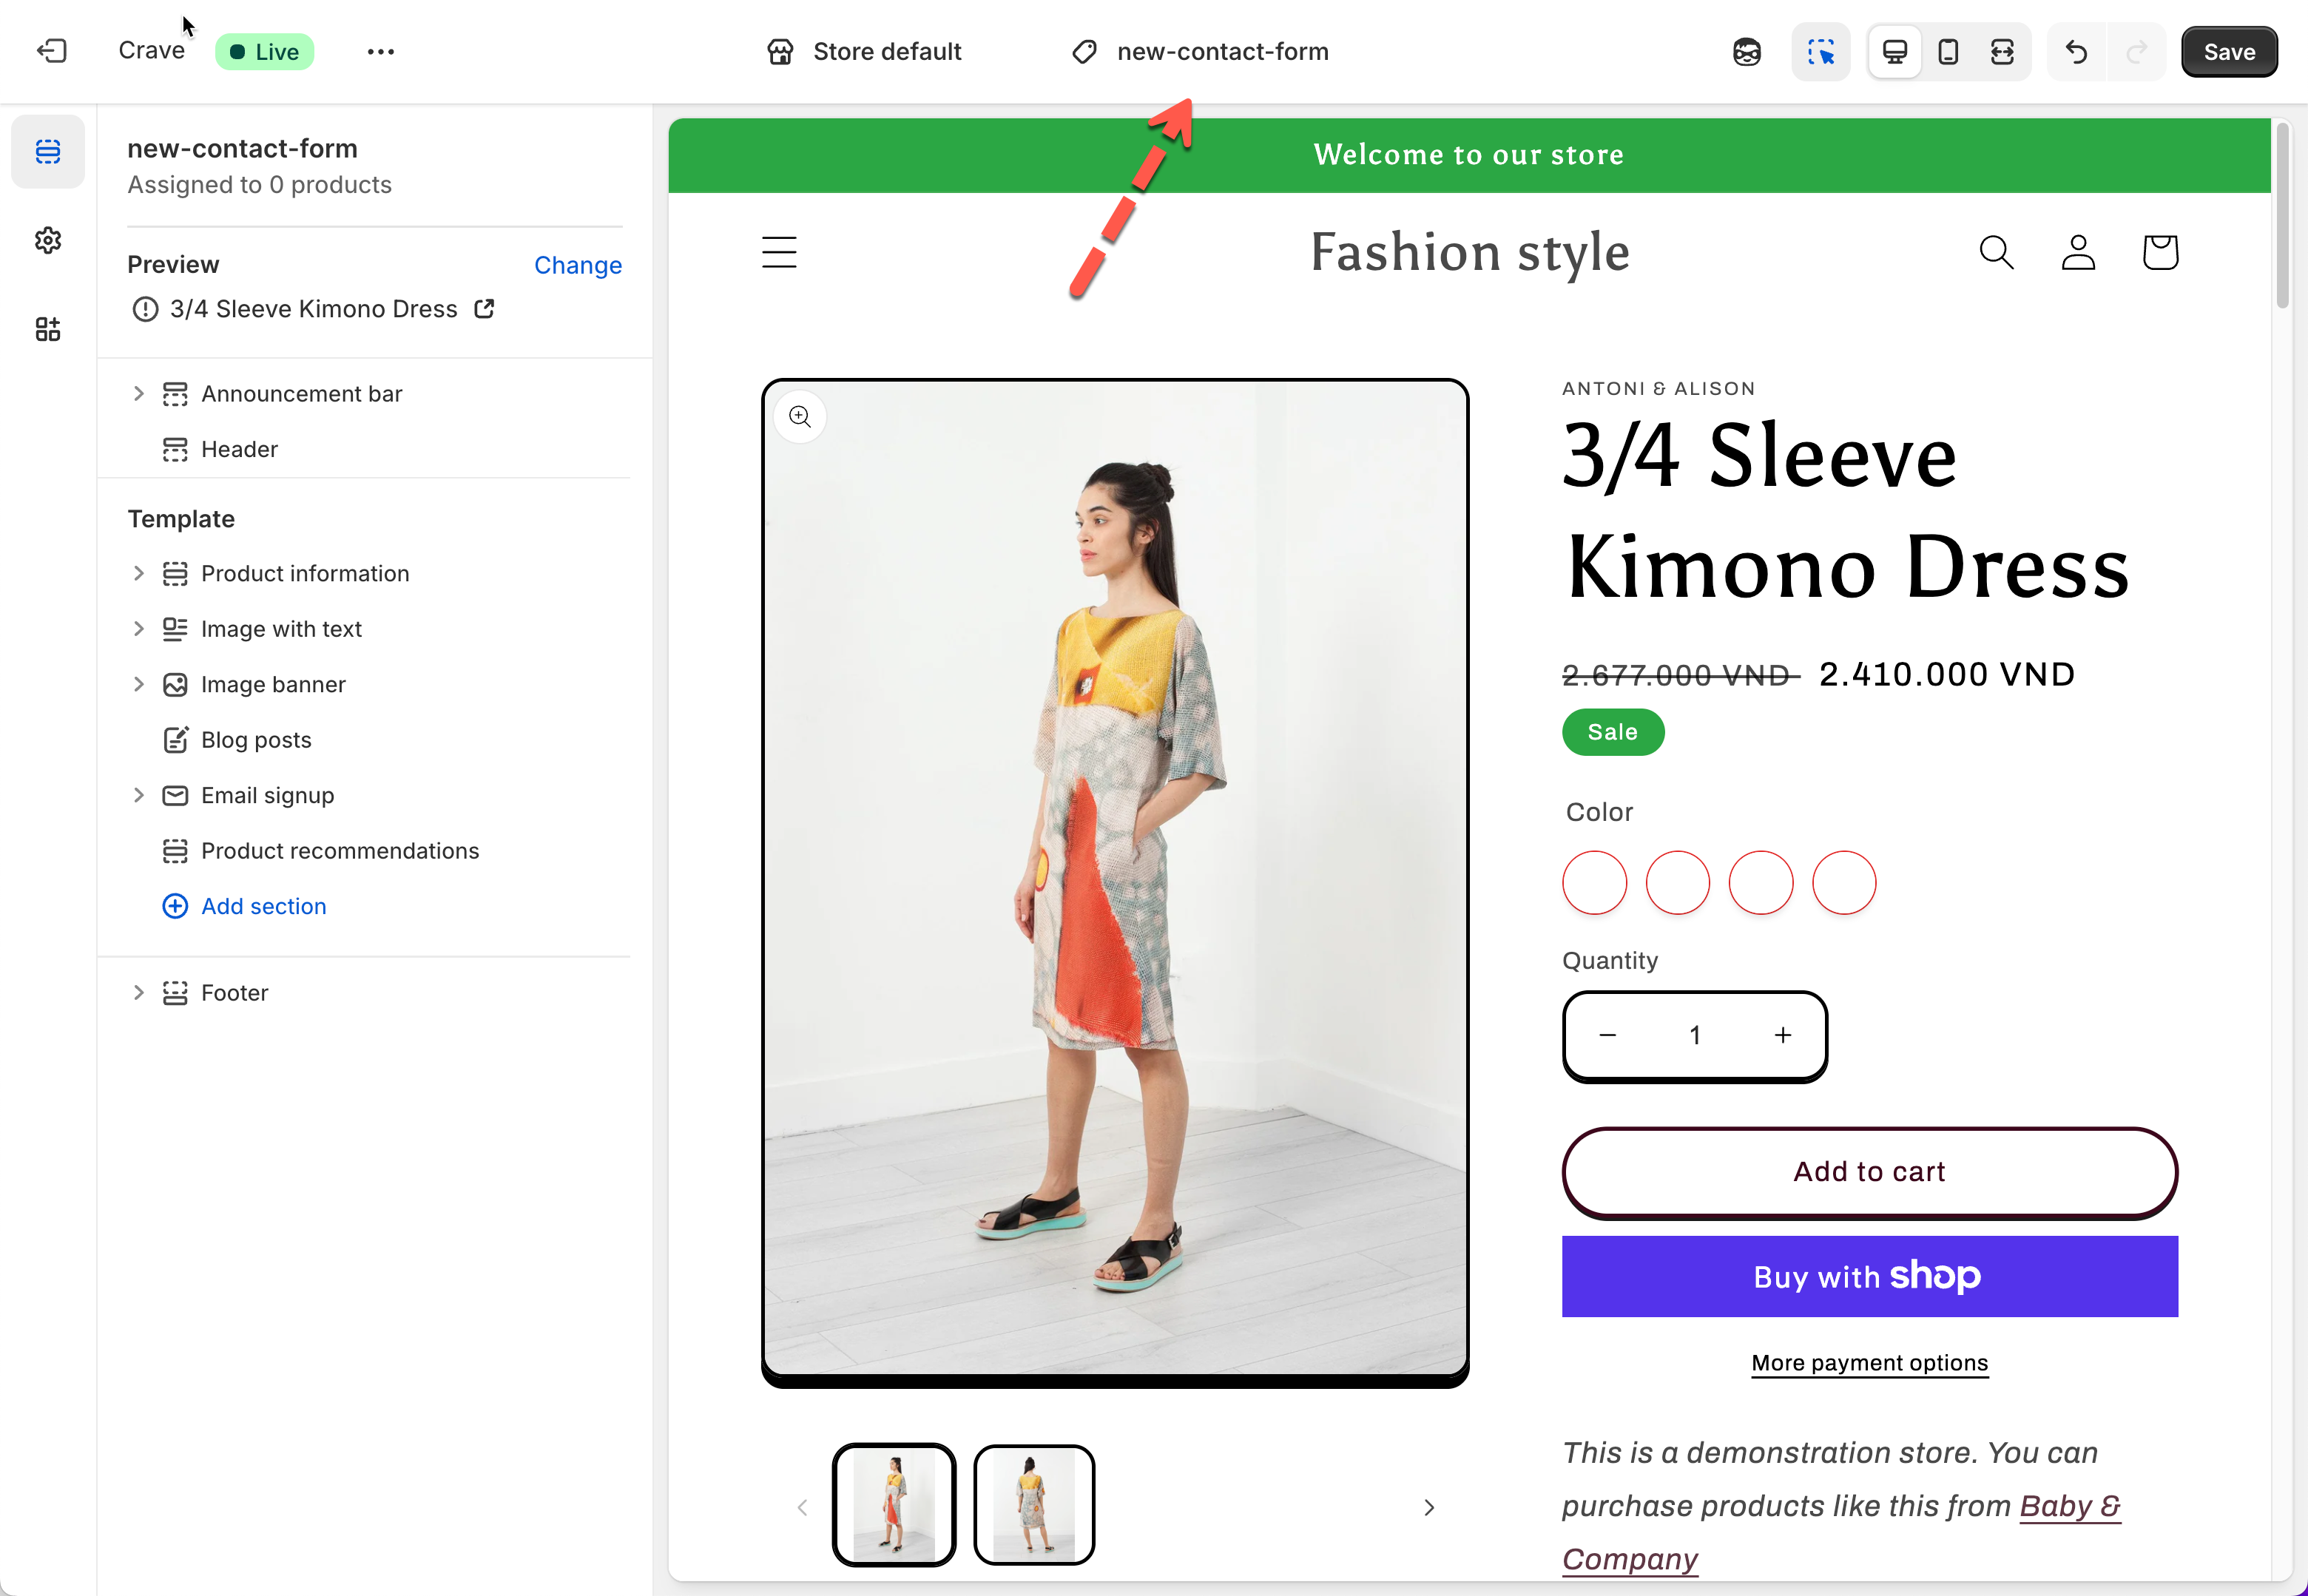Select the first color swatch circle
The height and width of the screenshot is (1596, 2308).
click(1594, 882)
